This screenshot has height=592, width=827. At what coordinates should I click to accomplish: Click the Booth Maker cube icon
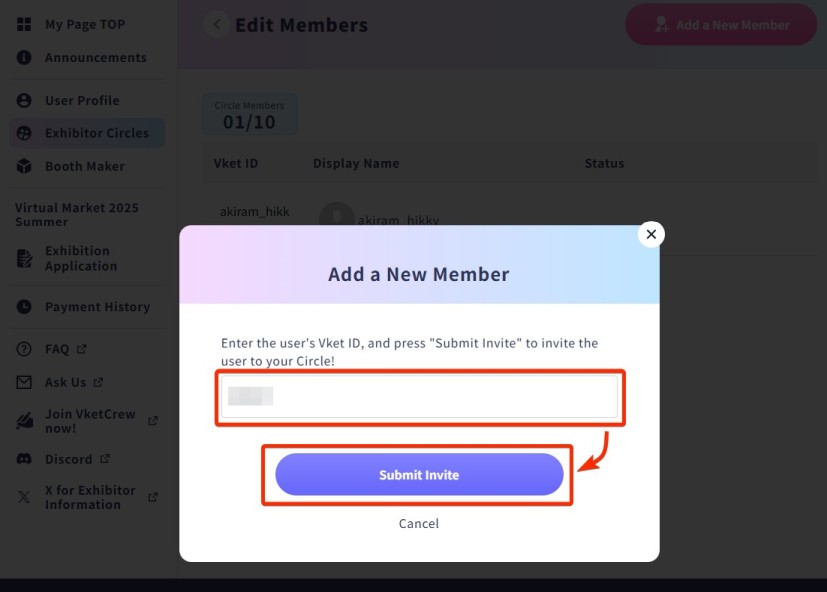point(25,167)
